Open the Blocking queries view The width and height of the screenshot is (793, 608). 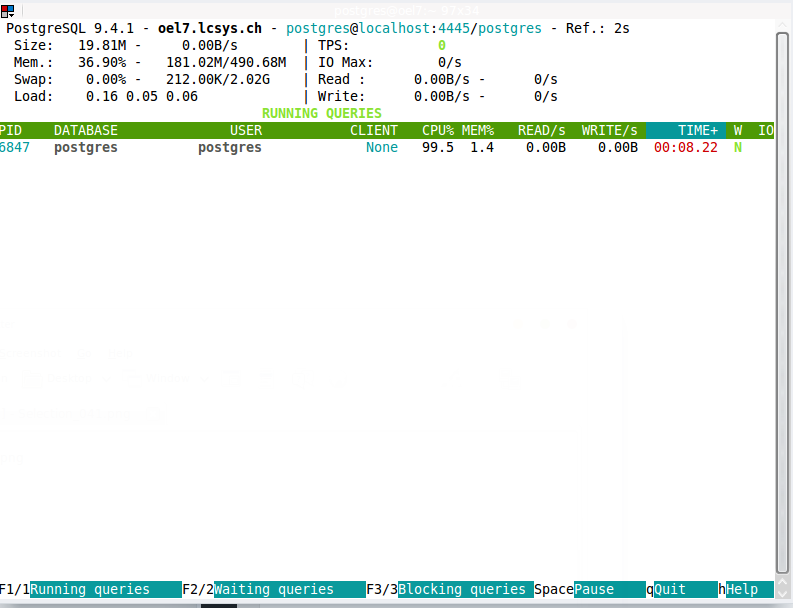click(462, 589)
